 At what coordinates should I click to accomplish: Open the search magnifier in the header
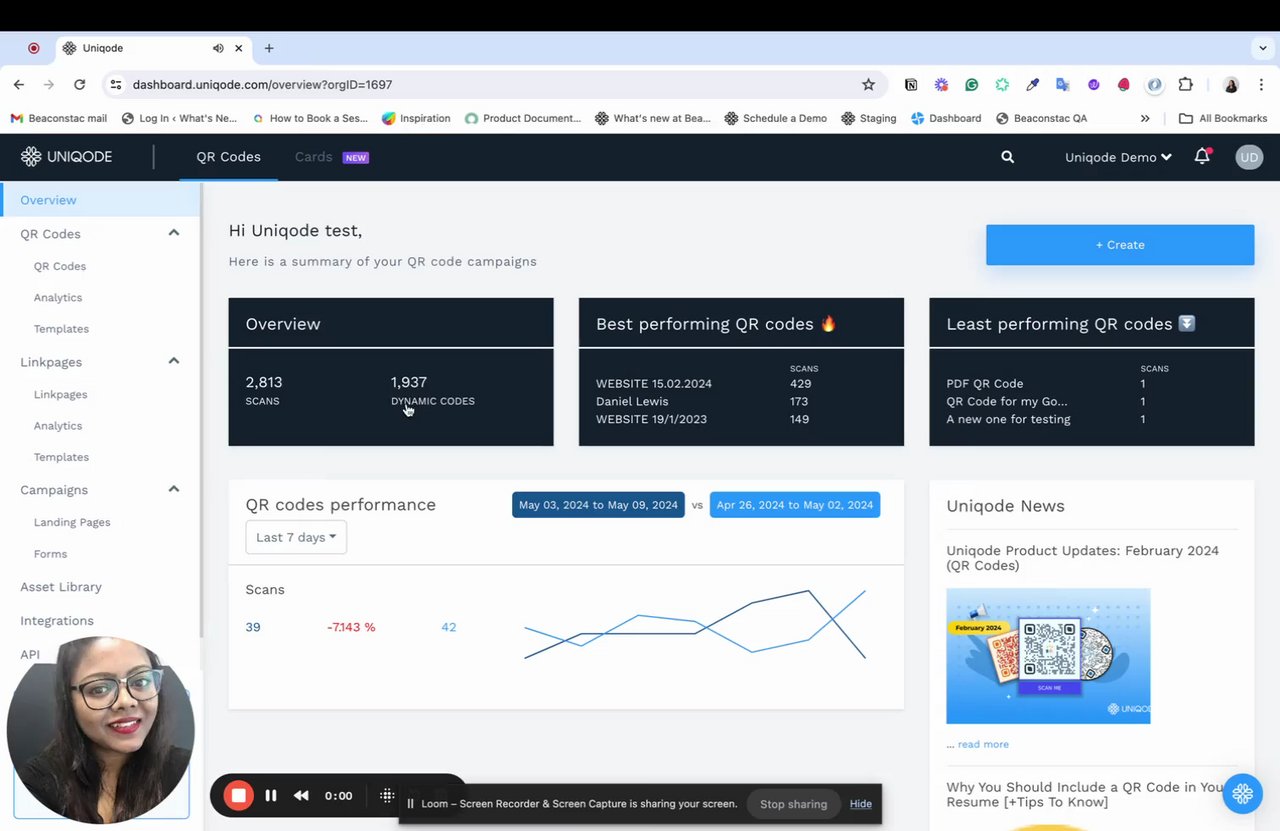pos(1007,157)
